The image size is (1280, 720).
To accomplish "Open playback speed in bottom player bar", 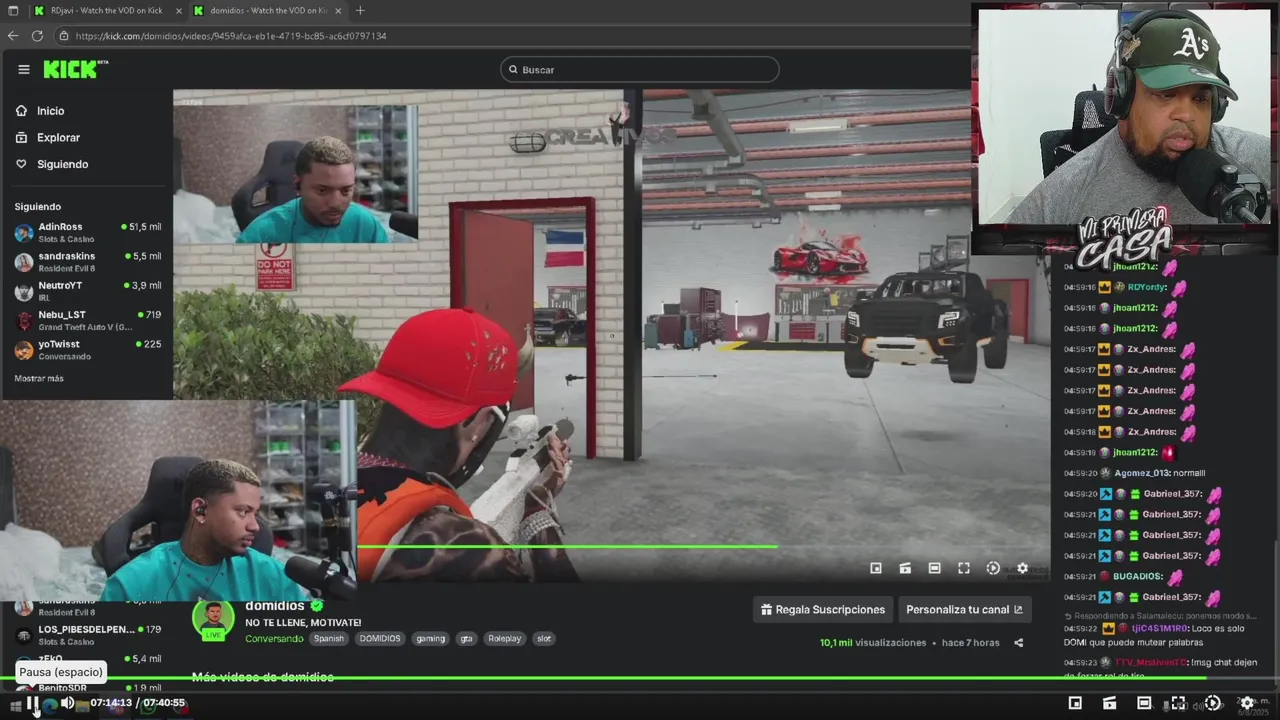I will point(1212,703).
